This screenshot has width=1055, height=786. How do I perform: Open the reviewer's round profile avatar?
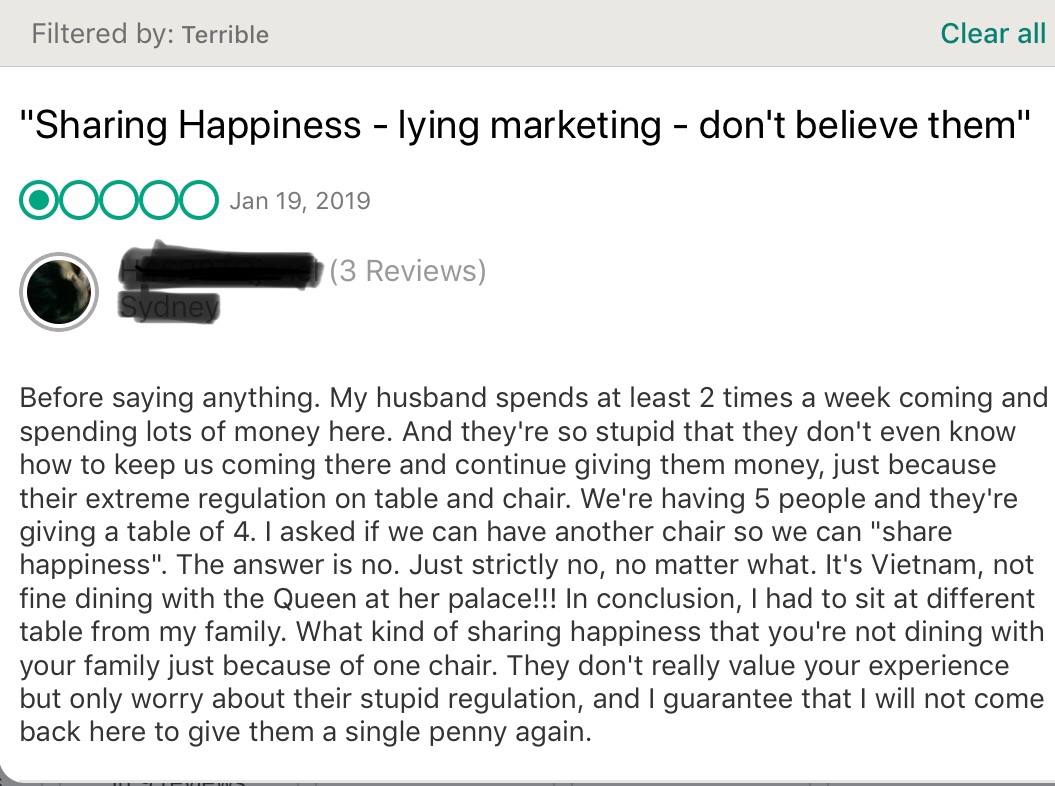(x=59, y=292)
